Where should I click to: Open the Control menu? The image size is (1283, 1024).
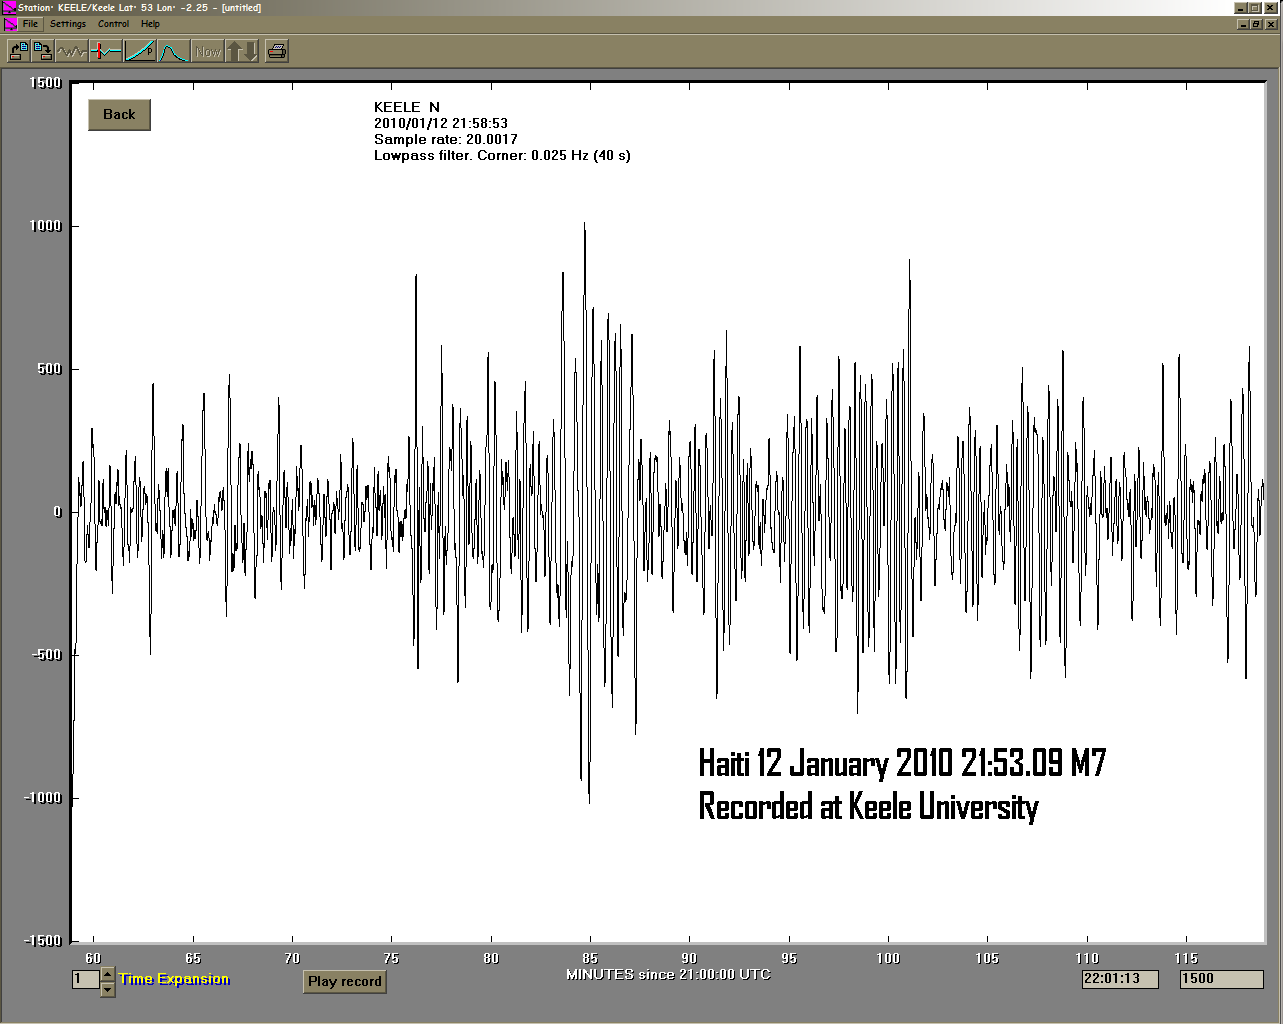click(x=113, y=24)
